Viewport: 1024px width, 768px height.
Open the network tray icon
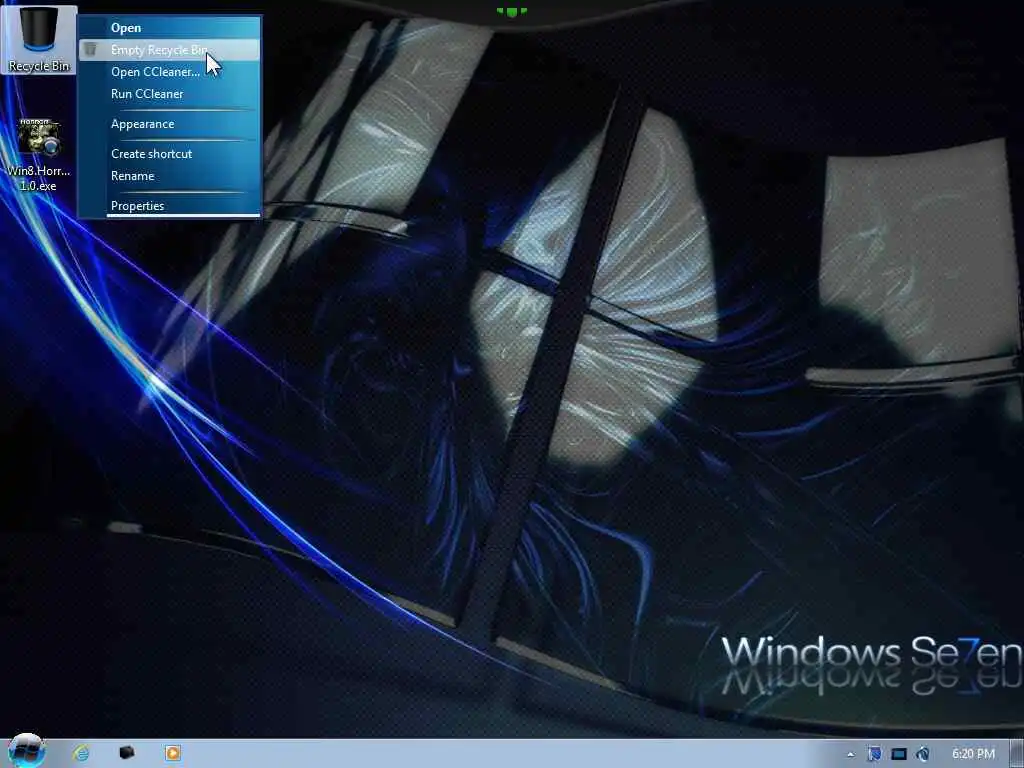(899, 754)
